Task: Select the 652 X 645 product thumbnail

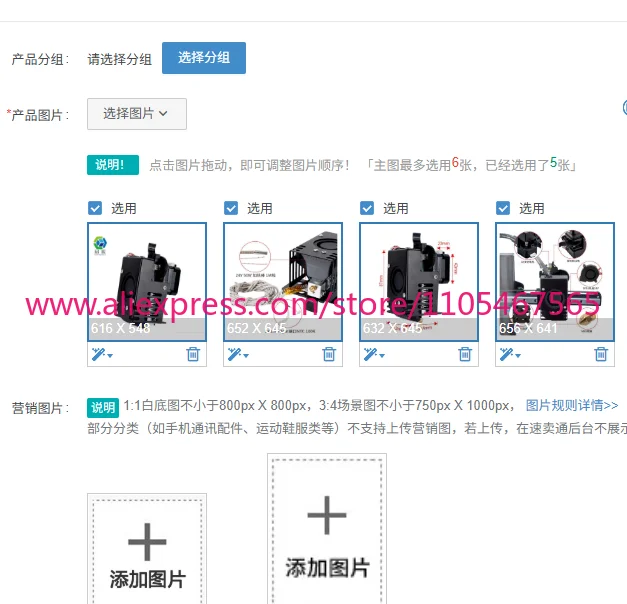Action: pyautogui.click(x=283, y=282)
